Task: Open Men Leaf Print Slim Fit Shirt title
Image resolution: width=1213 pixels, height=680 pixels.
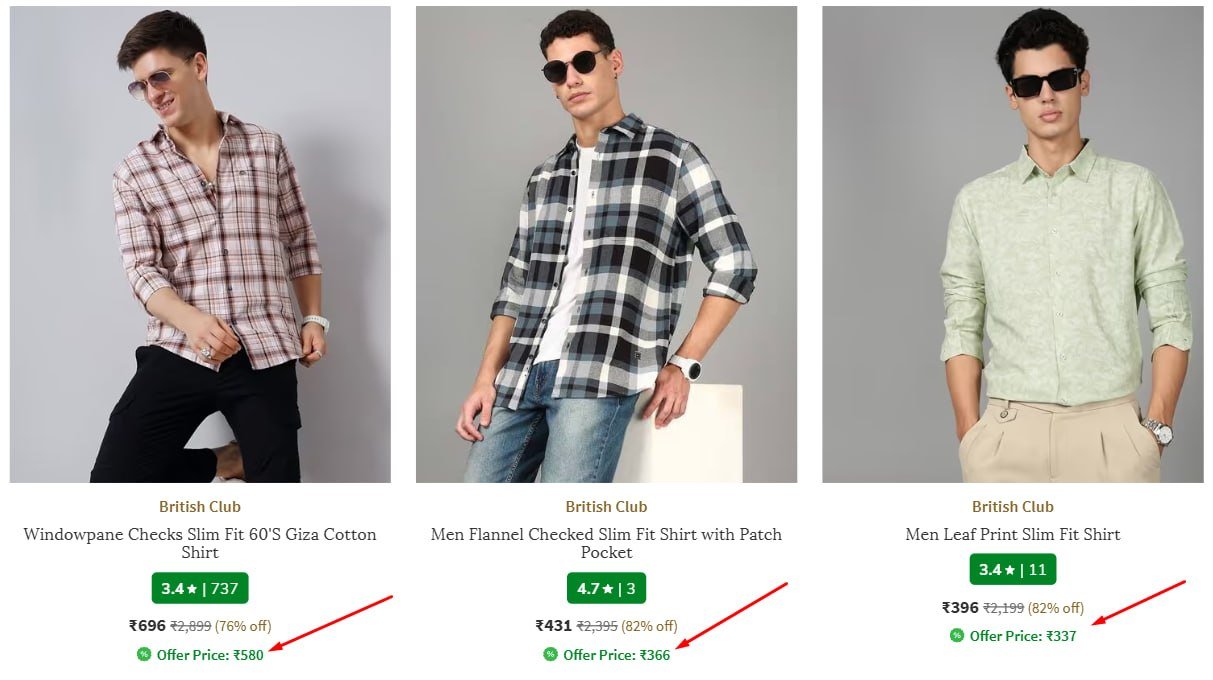Action: [1013, 534]
